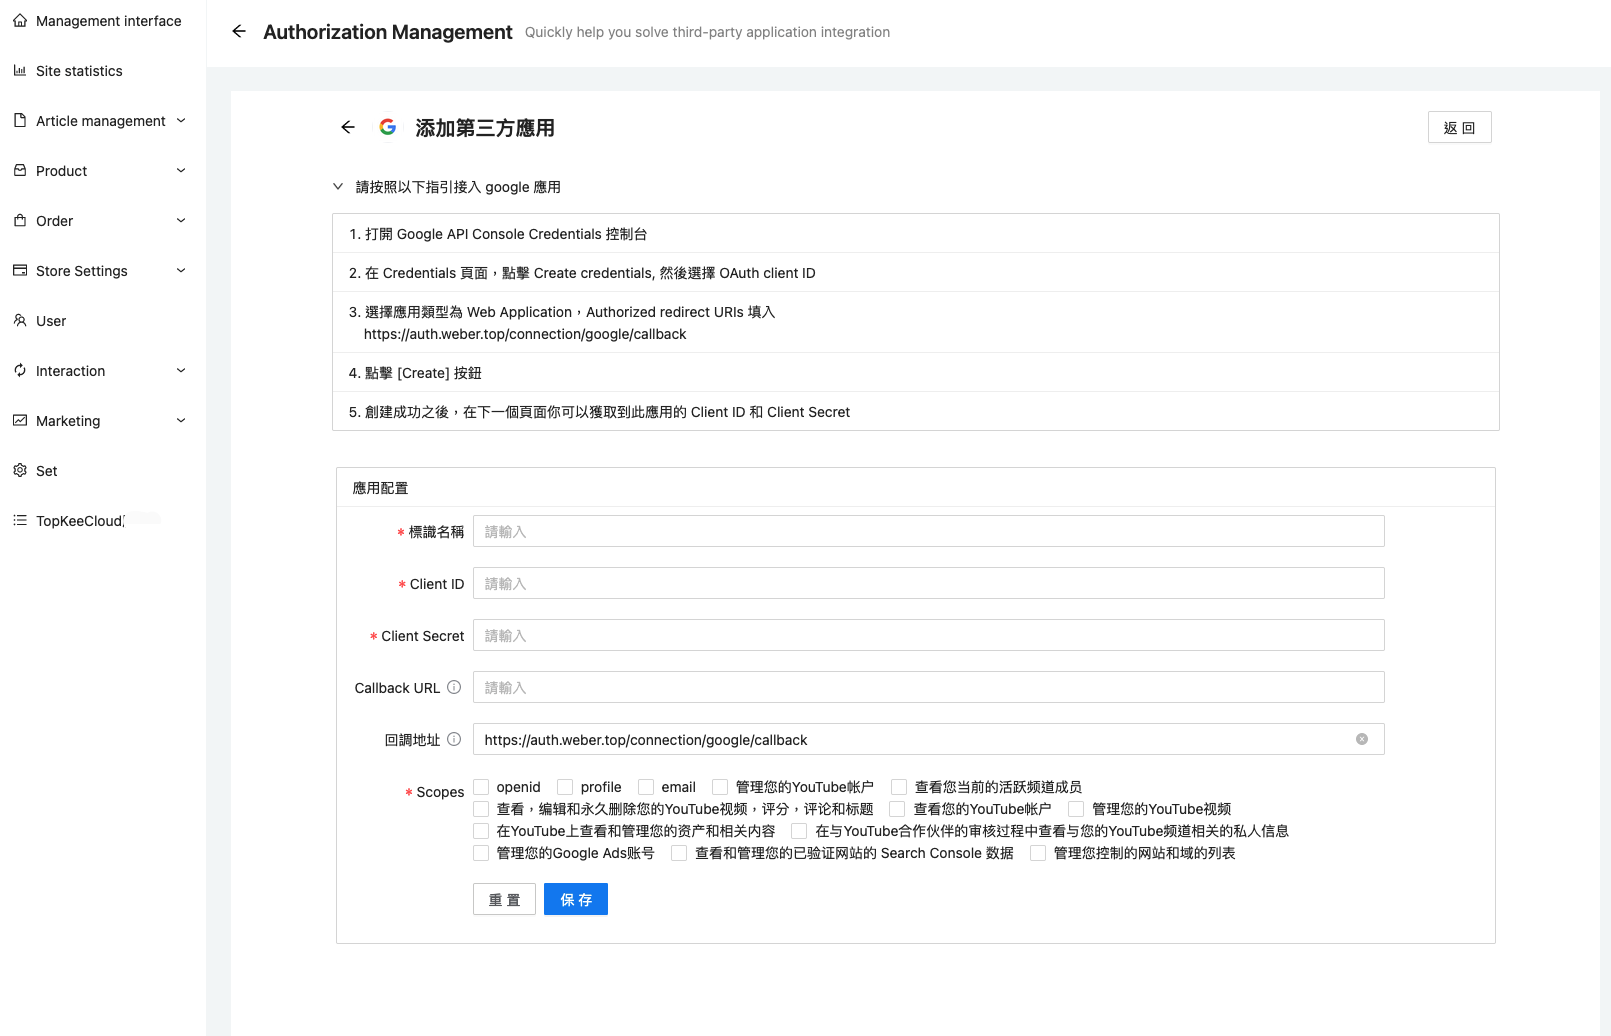Click the Site statistics chart icon
This screenshot has height=1036, width=1611.
[x=20, y=71]
